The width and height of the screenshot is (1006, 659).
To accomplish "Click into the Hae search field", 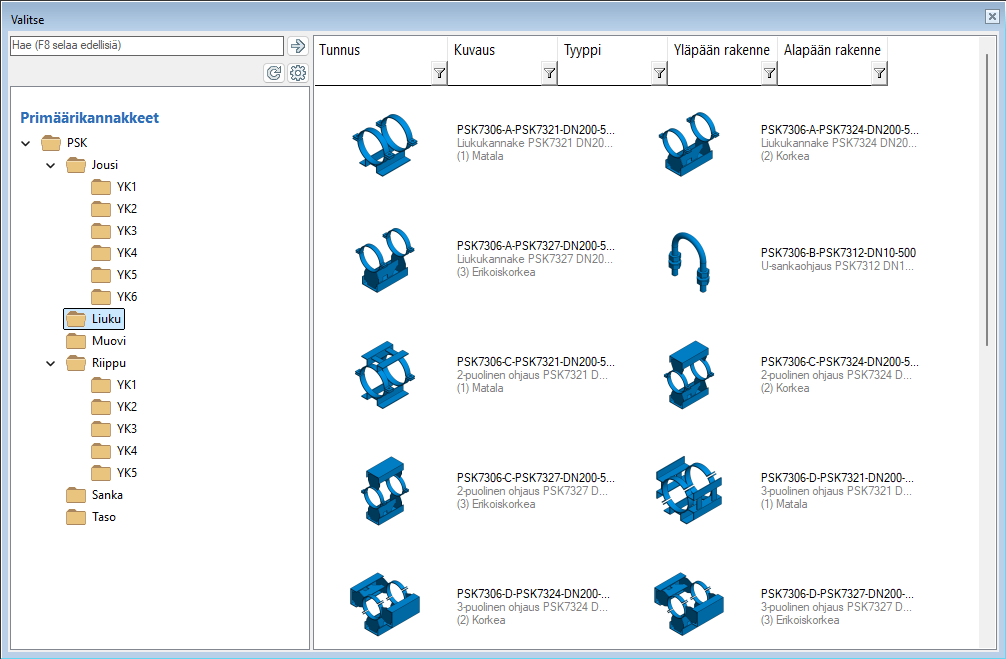I will coord(146,46).
